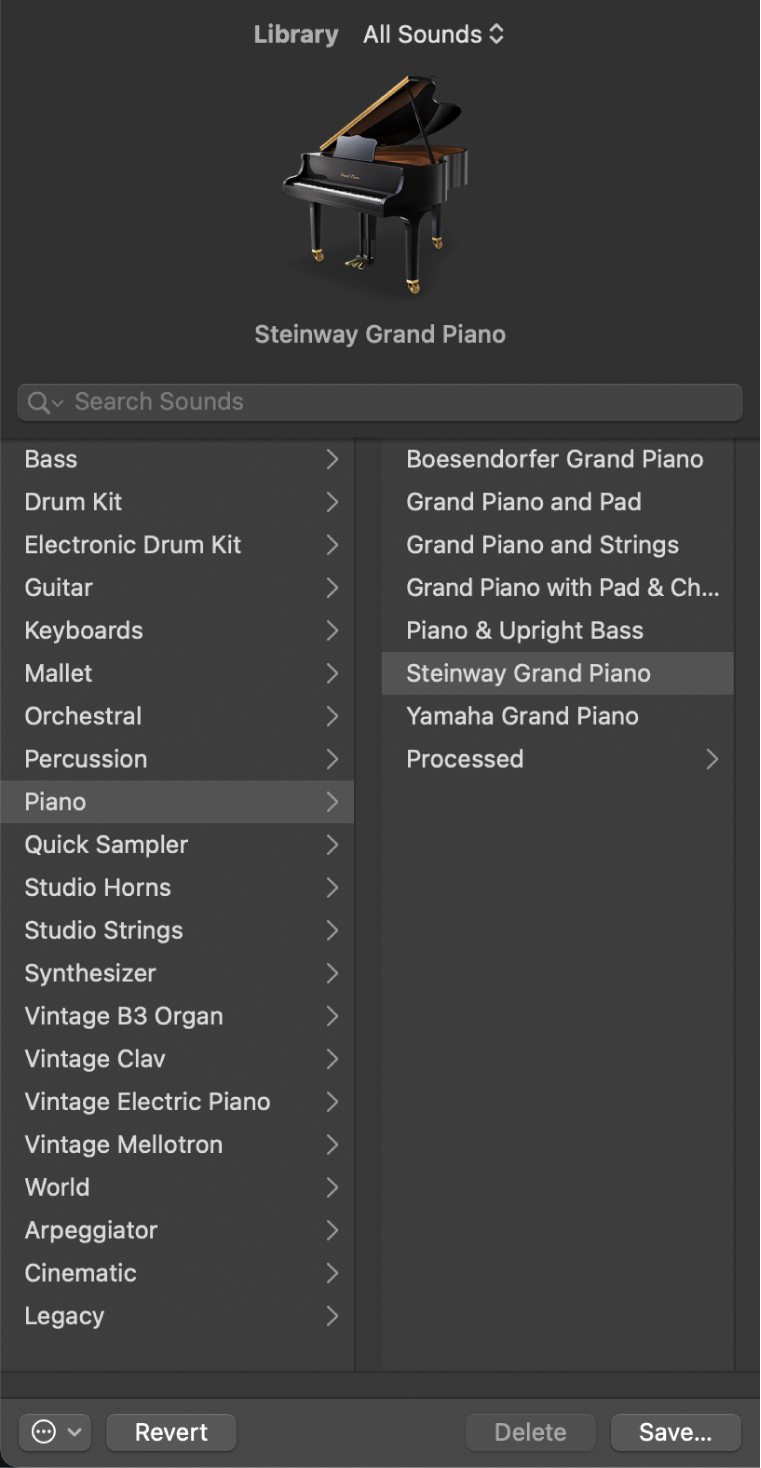Viewport: 761px width, 1468px height.
Task: Click the Steinway Grand Piano instrument image
Action: click(378, 185)
